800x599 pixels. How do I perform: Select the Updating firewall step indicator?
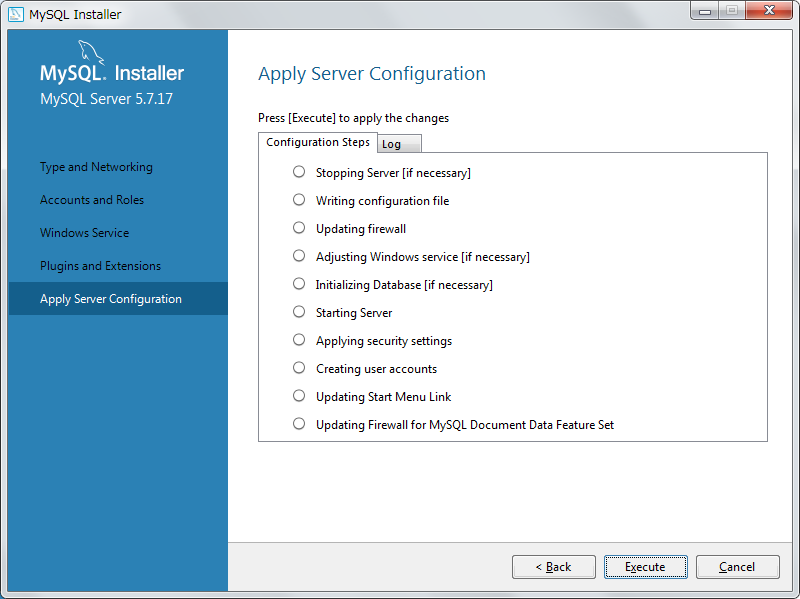click(x=299, y=228)
